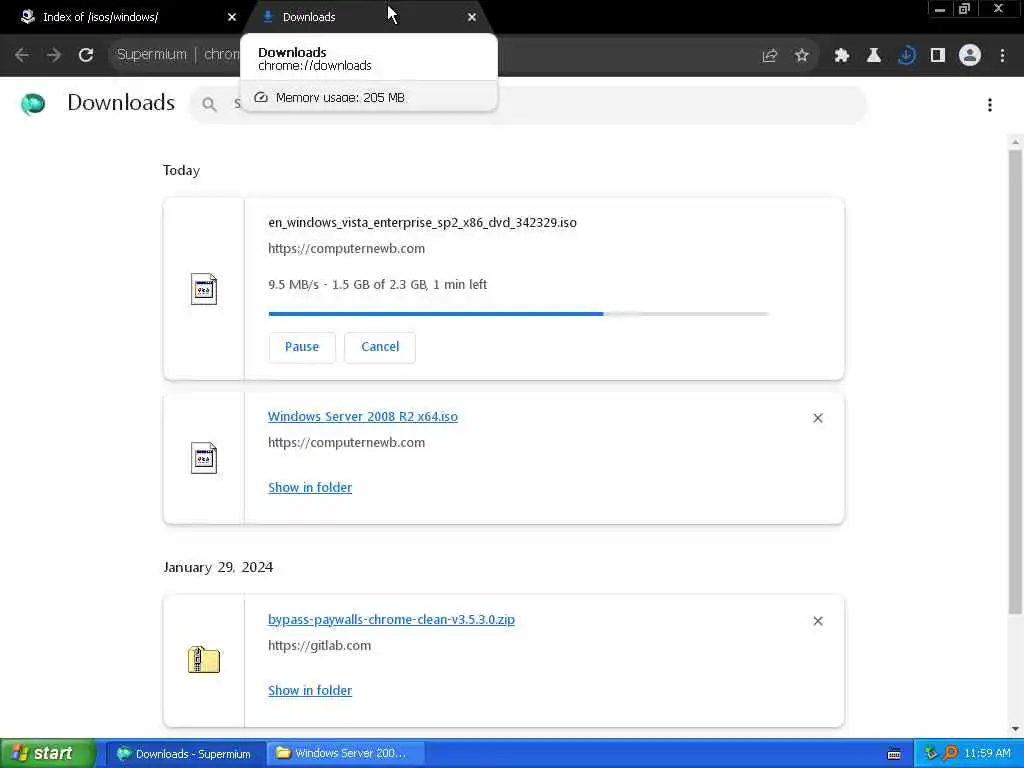Click the Memory usage: 205 MB tooltip row
Viewport: 1024px width, 768px height.
tap(369, 97)
